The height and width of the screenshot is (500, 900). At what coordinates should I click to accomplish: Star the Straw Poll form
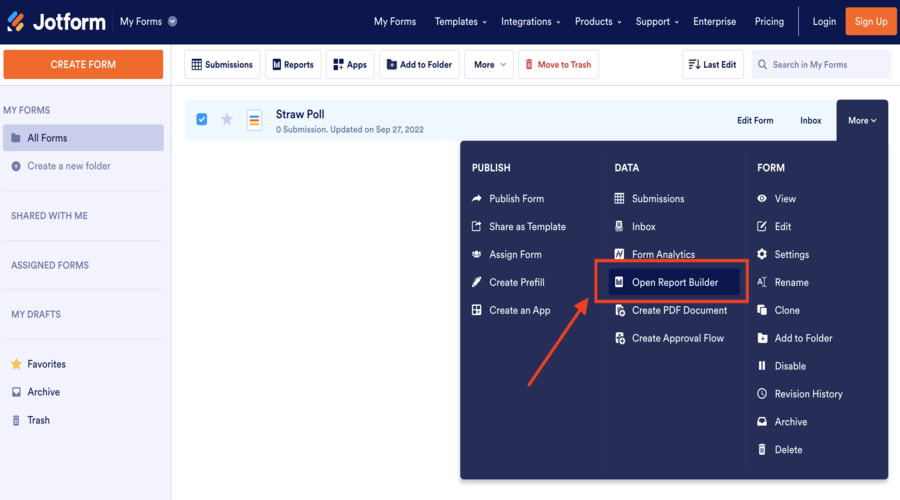click(x=227, y=120)
